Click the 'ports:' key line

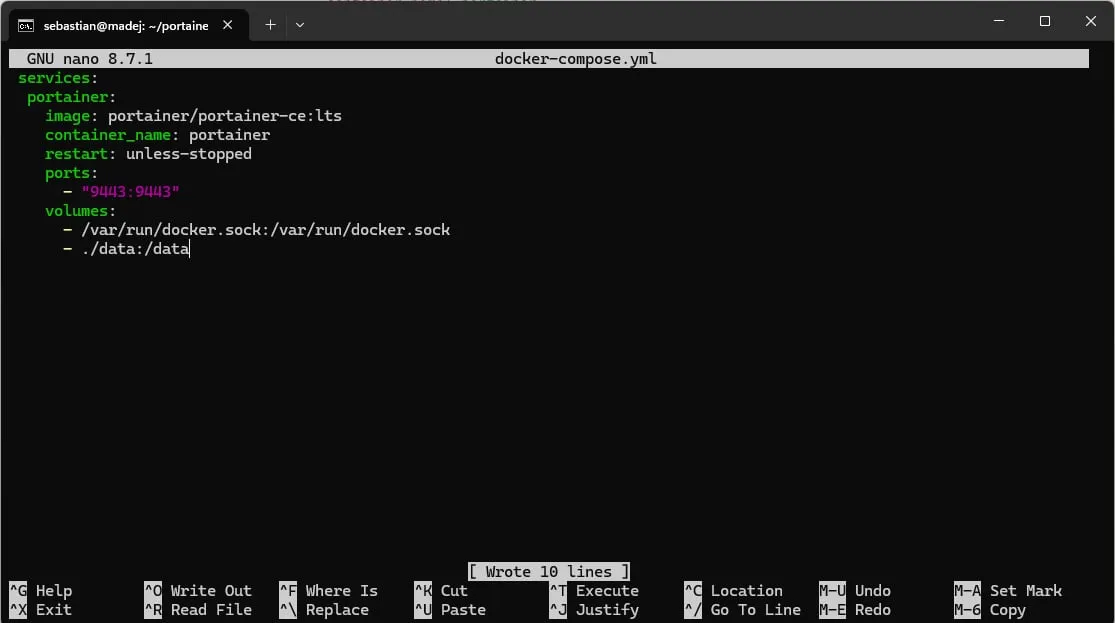click(x=71, y=173)
